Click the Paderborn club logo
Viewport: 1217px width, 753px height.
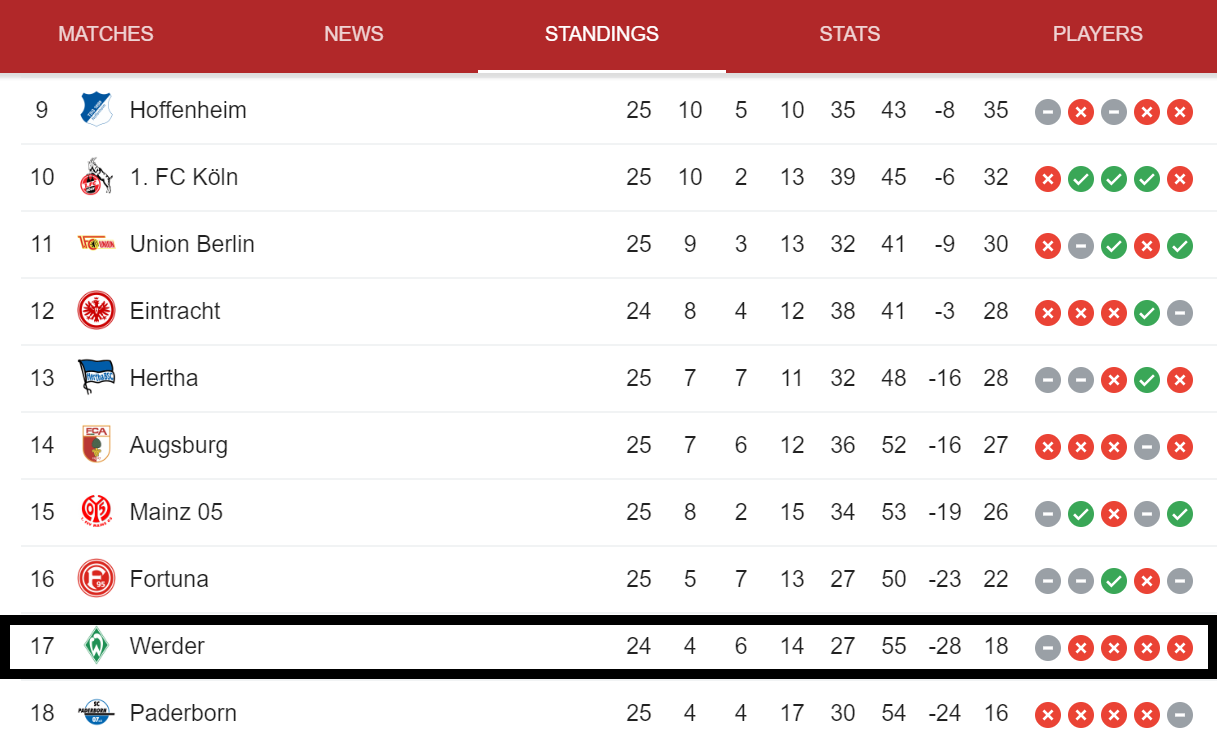96,713
